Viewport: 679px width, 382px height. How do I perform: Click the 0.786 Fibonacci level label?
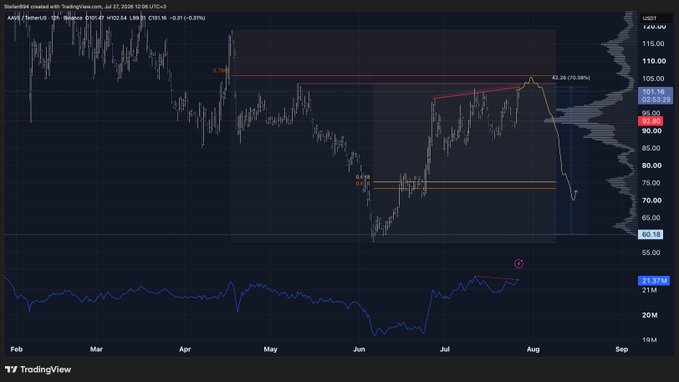click(220, 71)
